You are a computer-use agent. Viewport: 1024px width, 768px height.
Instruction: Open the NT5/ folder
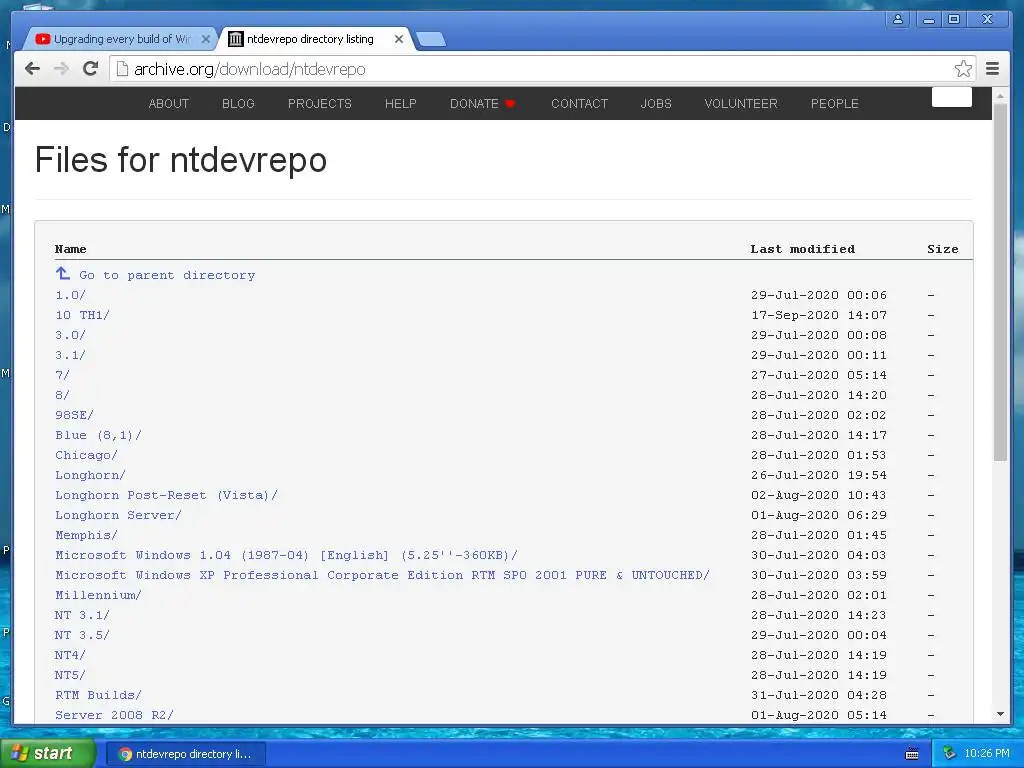[x=71, y=675]
